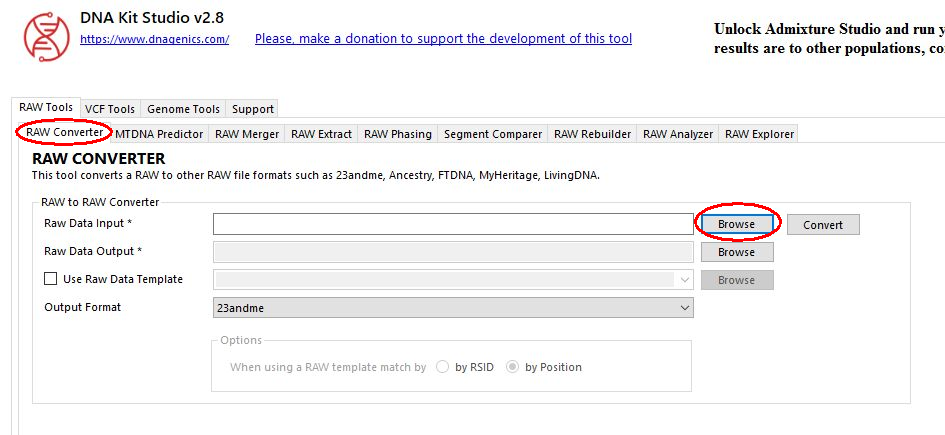Expand the Output Format dropdown
945x435 pixels.
tap(453, 308)
